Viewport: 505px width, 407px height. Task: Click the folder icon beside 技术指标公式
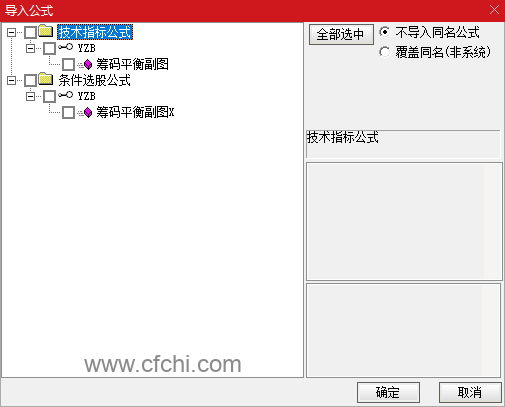coord(46,31)
